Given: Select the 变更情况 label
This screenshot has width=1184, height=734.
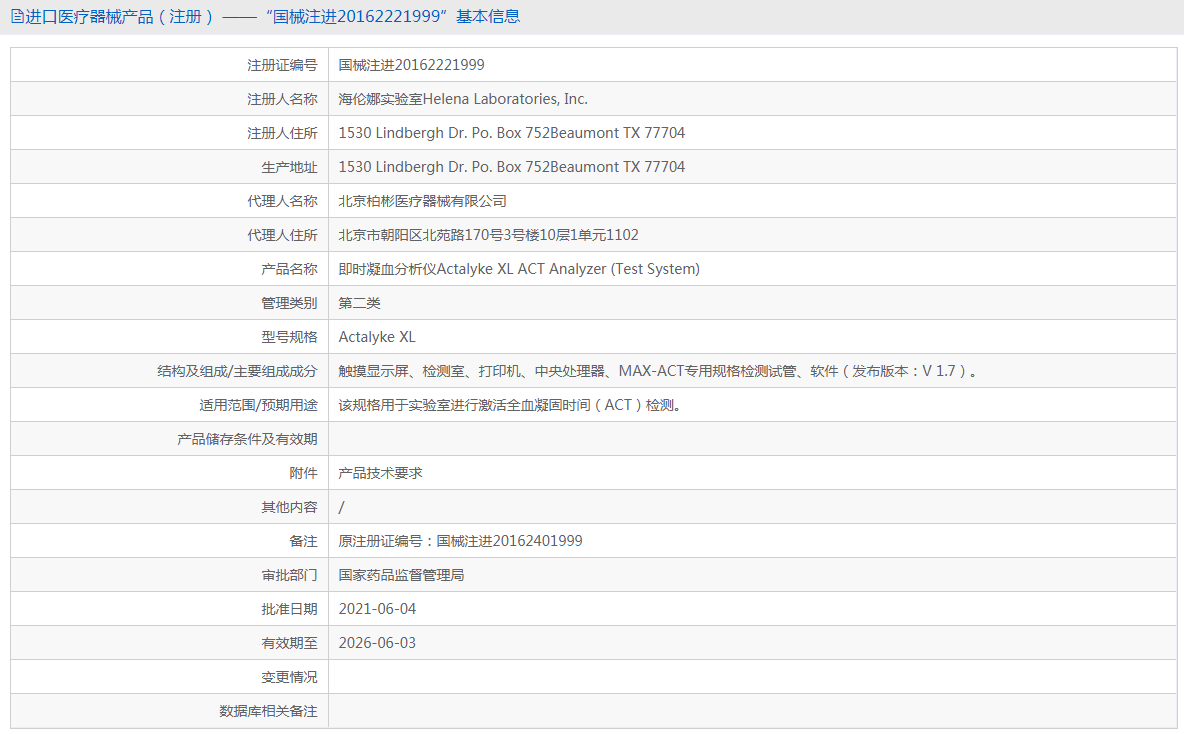Looking at the screenshot, I should coord(289,677).
